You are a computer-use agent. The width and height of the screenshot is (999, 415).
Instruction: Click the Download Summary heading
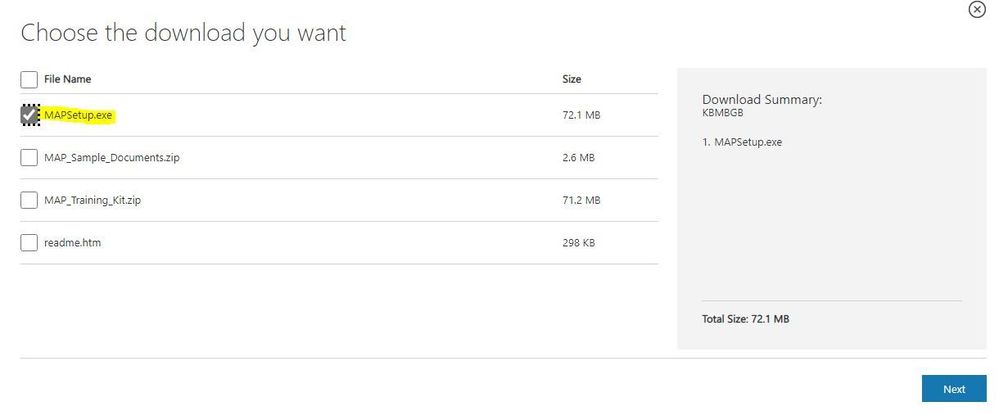pyautogui.click(x=762, y=100)
